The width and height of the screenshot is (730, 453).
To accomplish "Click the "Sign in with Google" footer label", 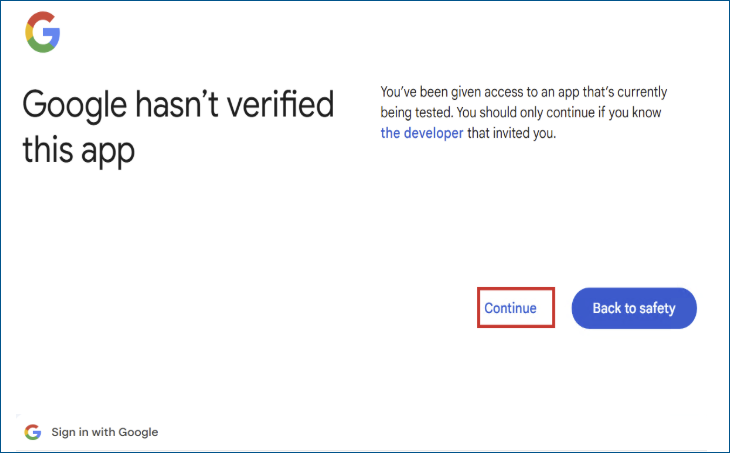I will (104, 432).
